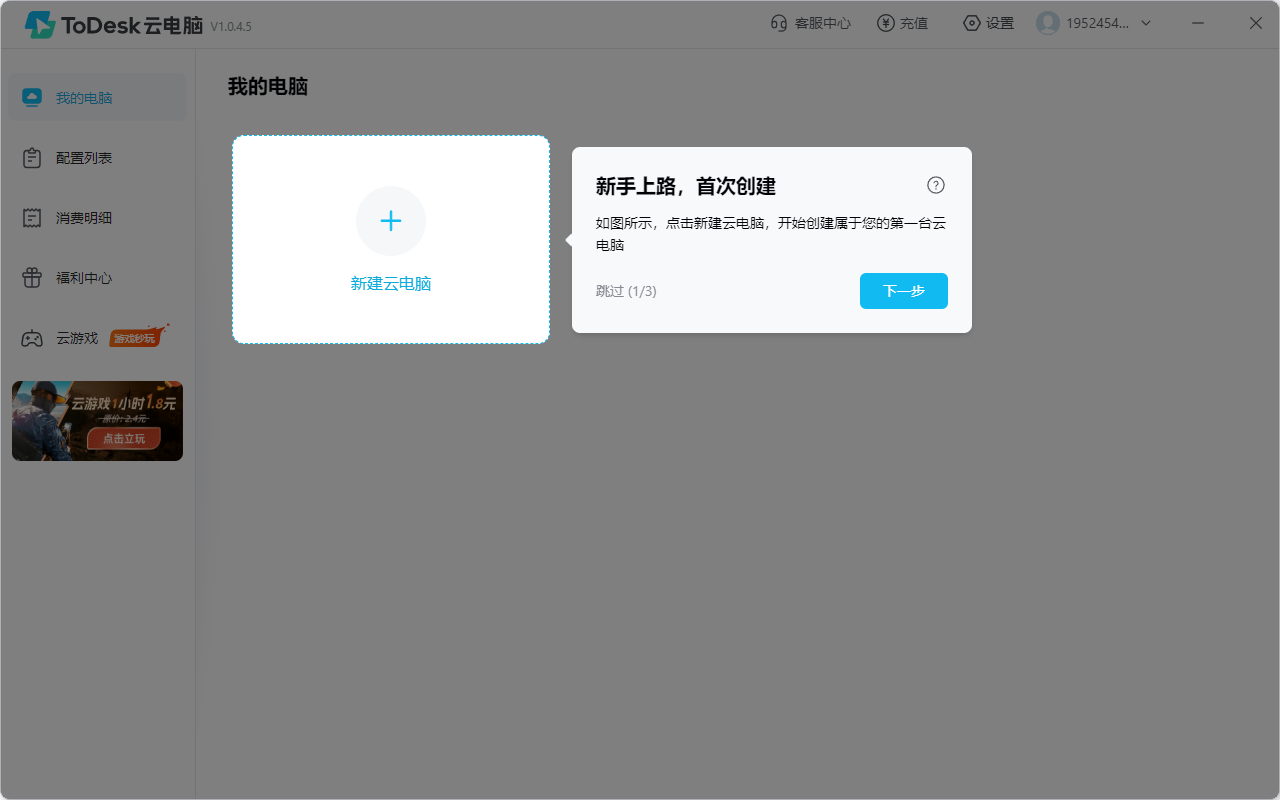Open the 充值 recharge page

point(902,22)
